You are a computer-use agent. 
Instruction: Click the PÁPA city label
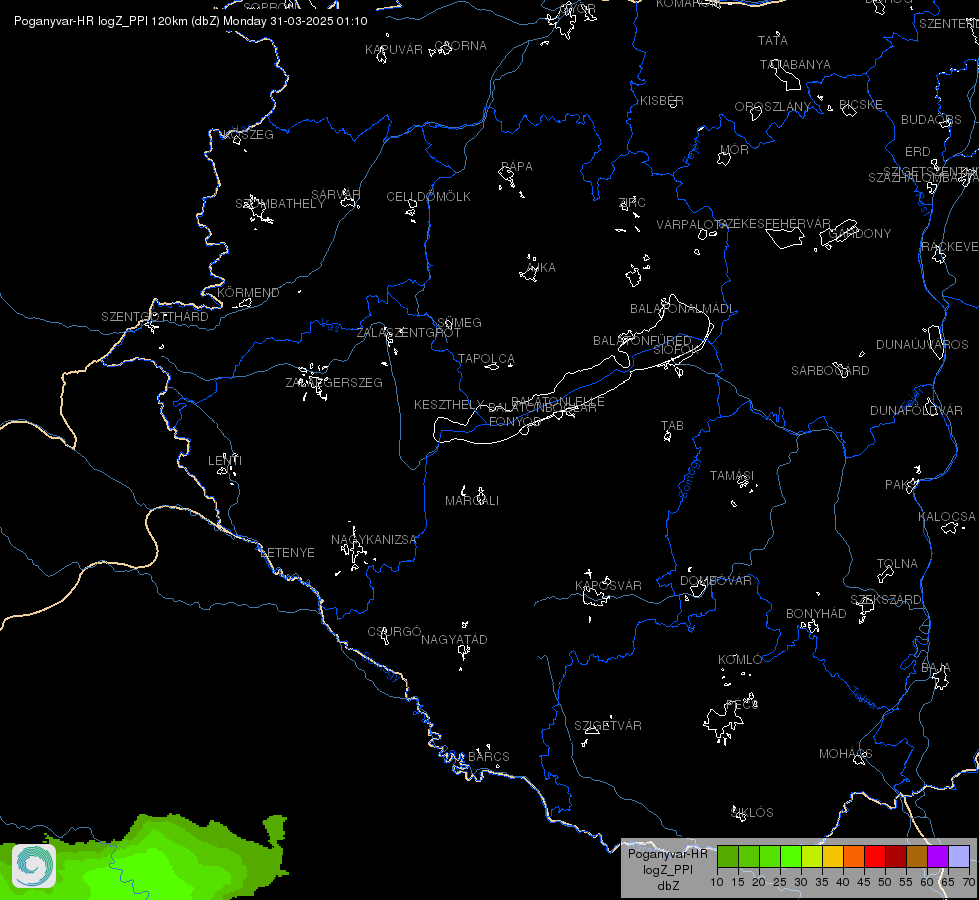[x=517, y=166]
